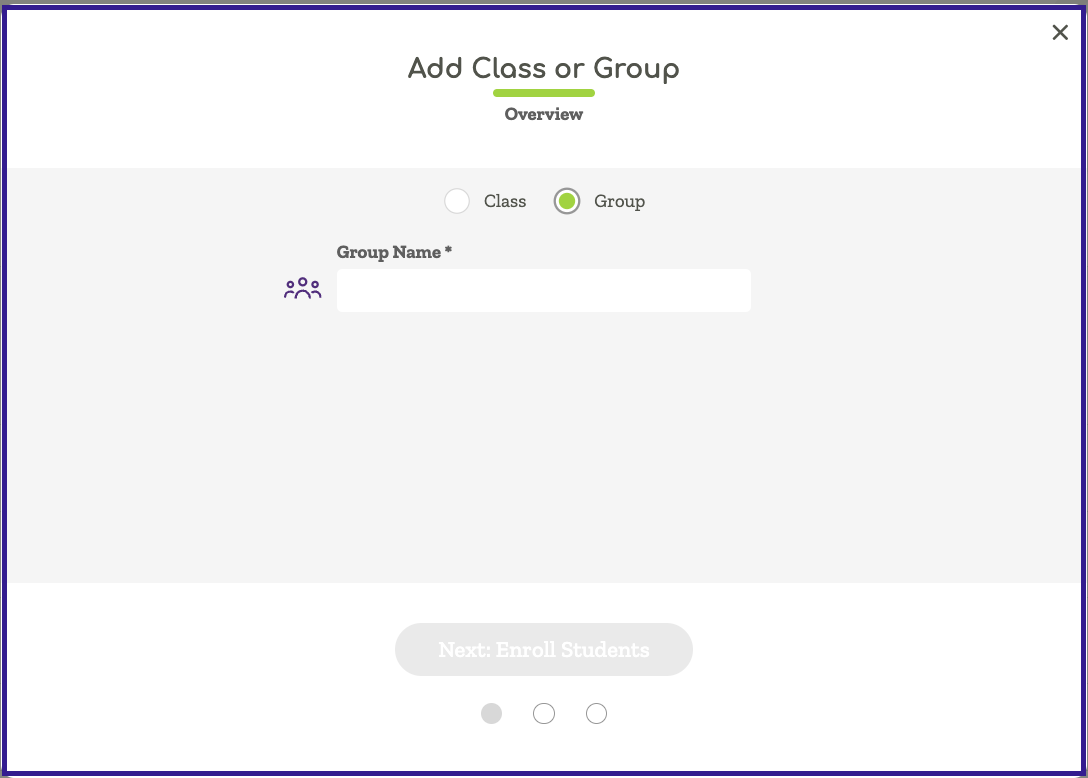Click the empty Class radio circle
This screenshot has width=1088, height=778.
click(x=457, y=201)
